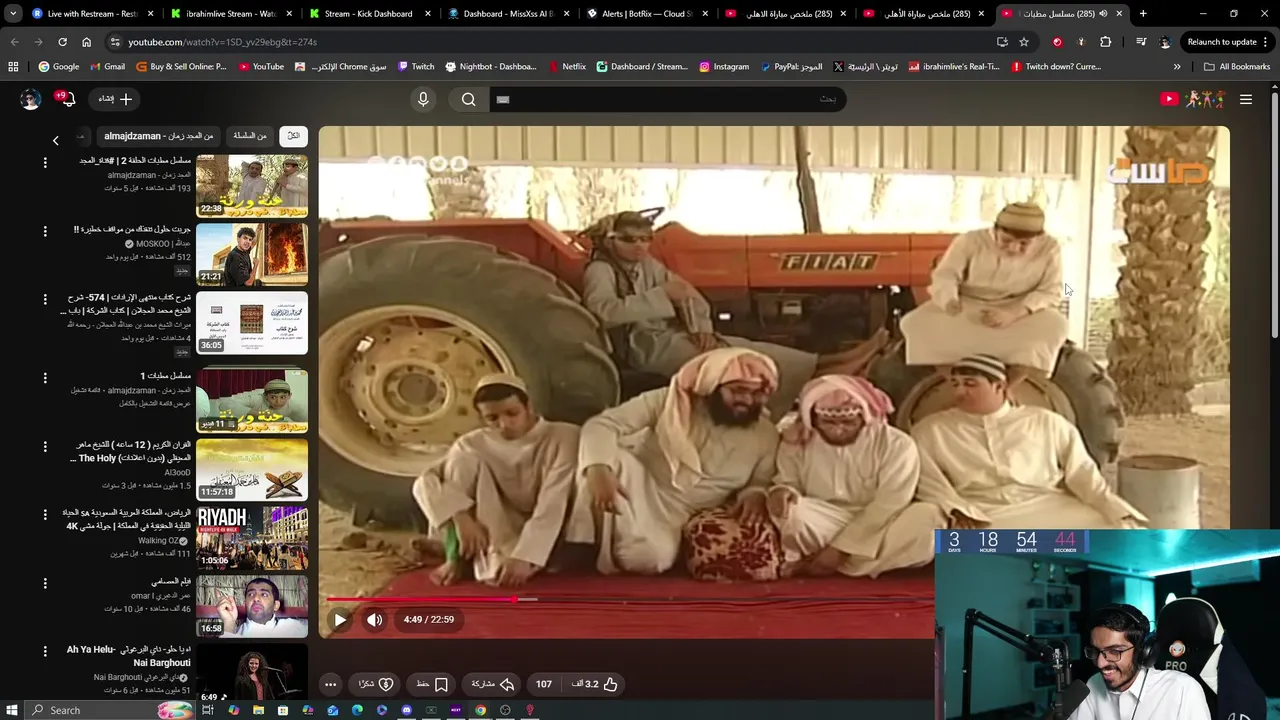Open the YouTube hamburger guide menu
Screen dimensions: 1280x720
pyautogui.click(x=1246, y=99)
